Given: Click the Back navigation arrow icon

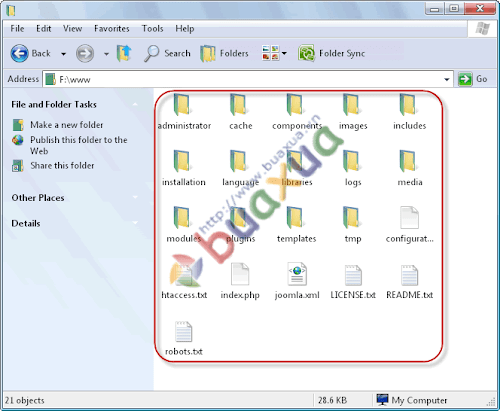Looking at the screenshot, I should coord(19,53).
